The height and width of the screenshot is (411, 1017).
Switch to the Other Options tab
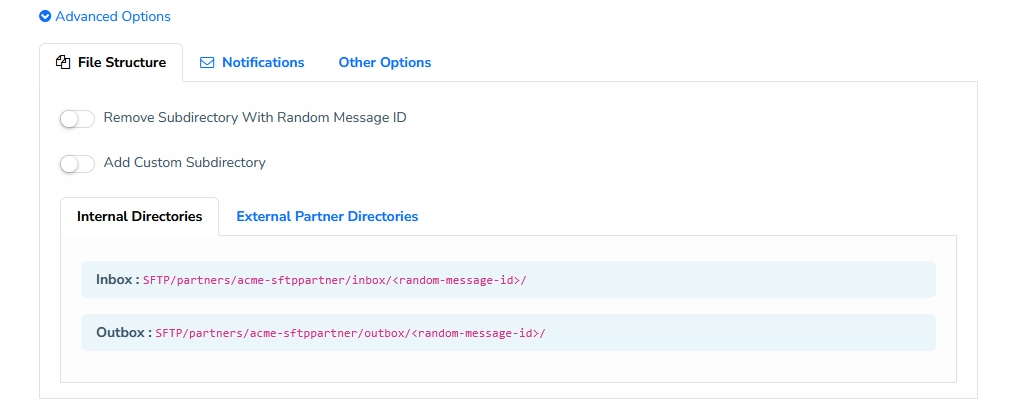tap(385, 63)
